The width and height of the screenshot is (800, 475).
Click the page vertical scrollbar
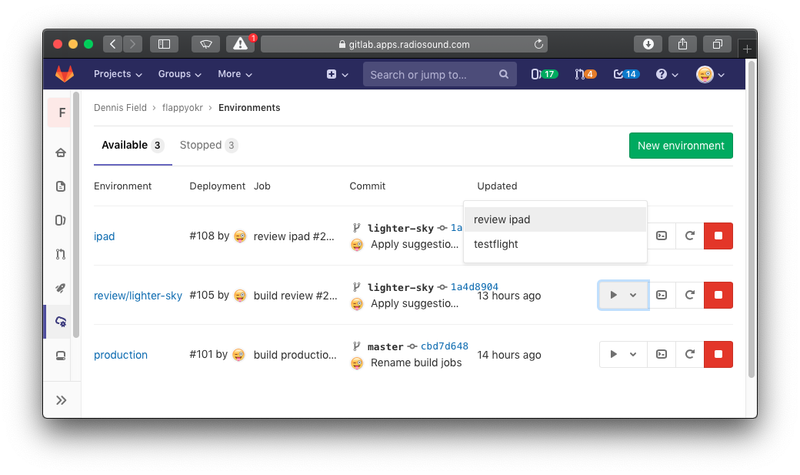click(x=751, y=219)
